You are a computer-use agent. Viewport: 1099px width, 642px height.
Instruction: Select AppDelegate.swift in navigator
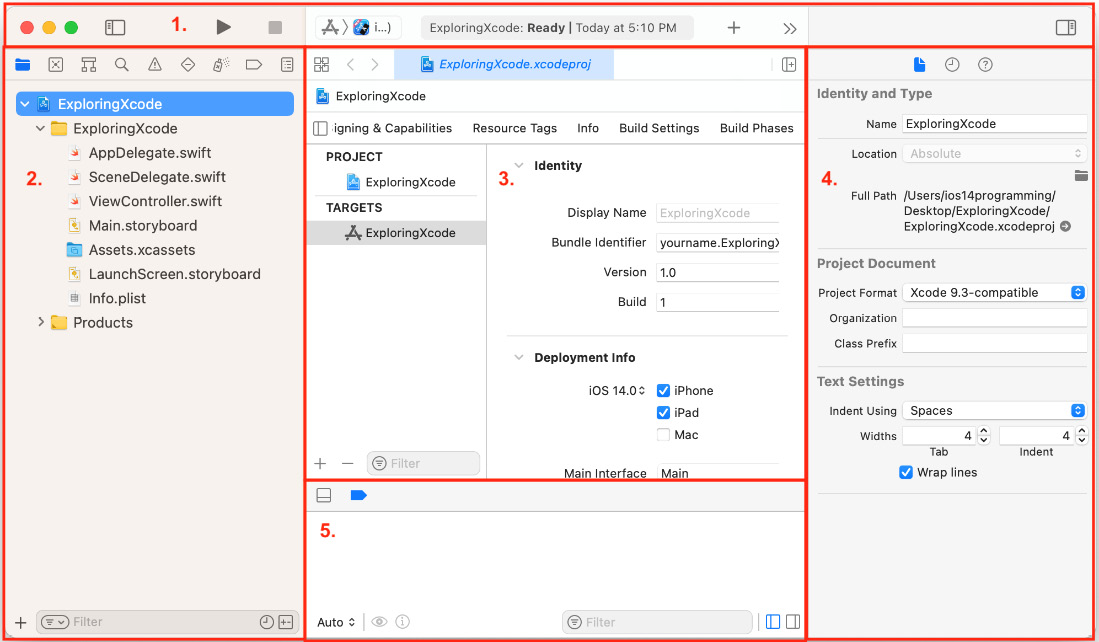pos(149,153)
